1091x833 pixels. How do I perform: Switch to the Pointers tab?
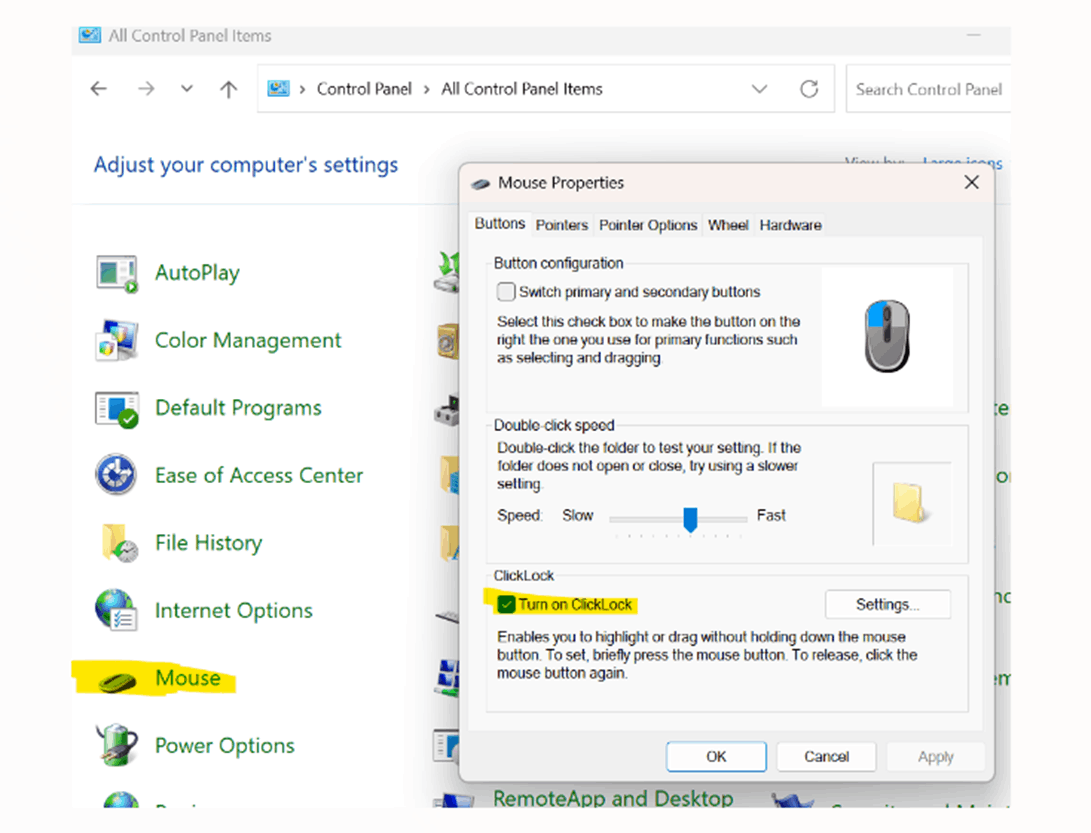pyautogui.click(x=562, y=225)
